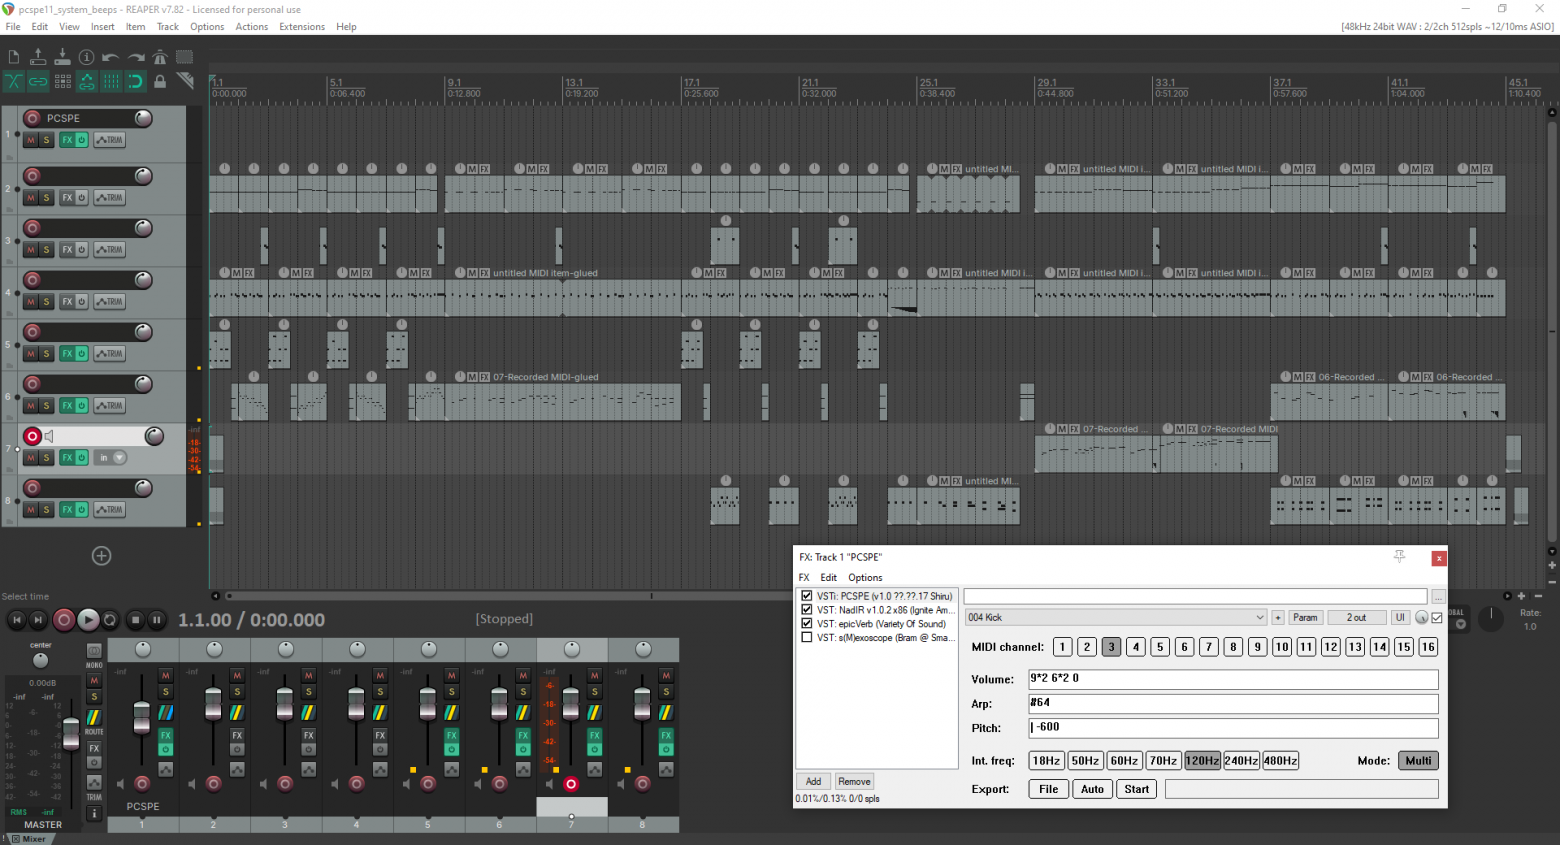Open the Extensions menu
Image resolution: width=1560 pixels, height=845 pixels.
pyautogui.click(x=302, y=27)
